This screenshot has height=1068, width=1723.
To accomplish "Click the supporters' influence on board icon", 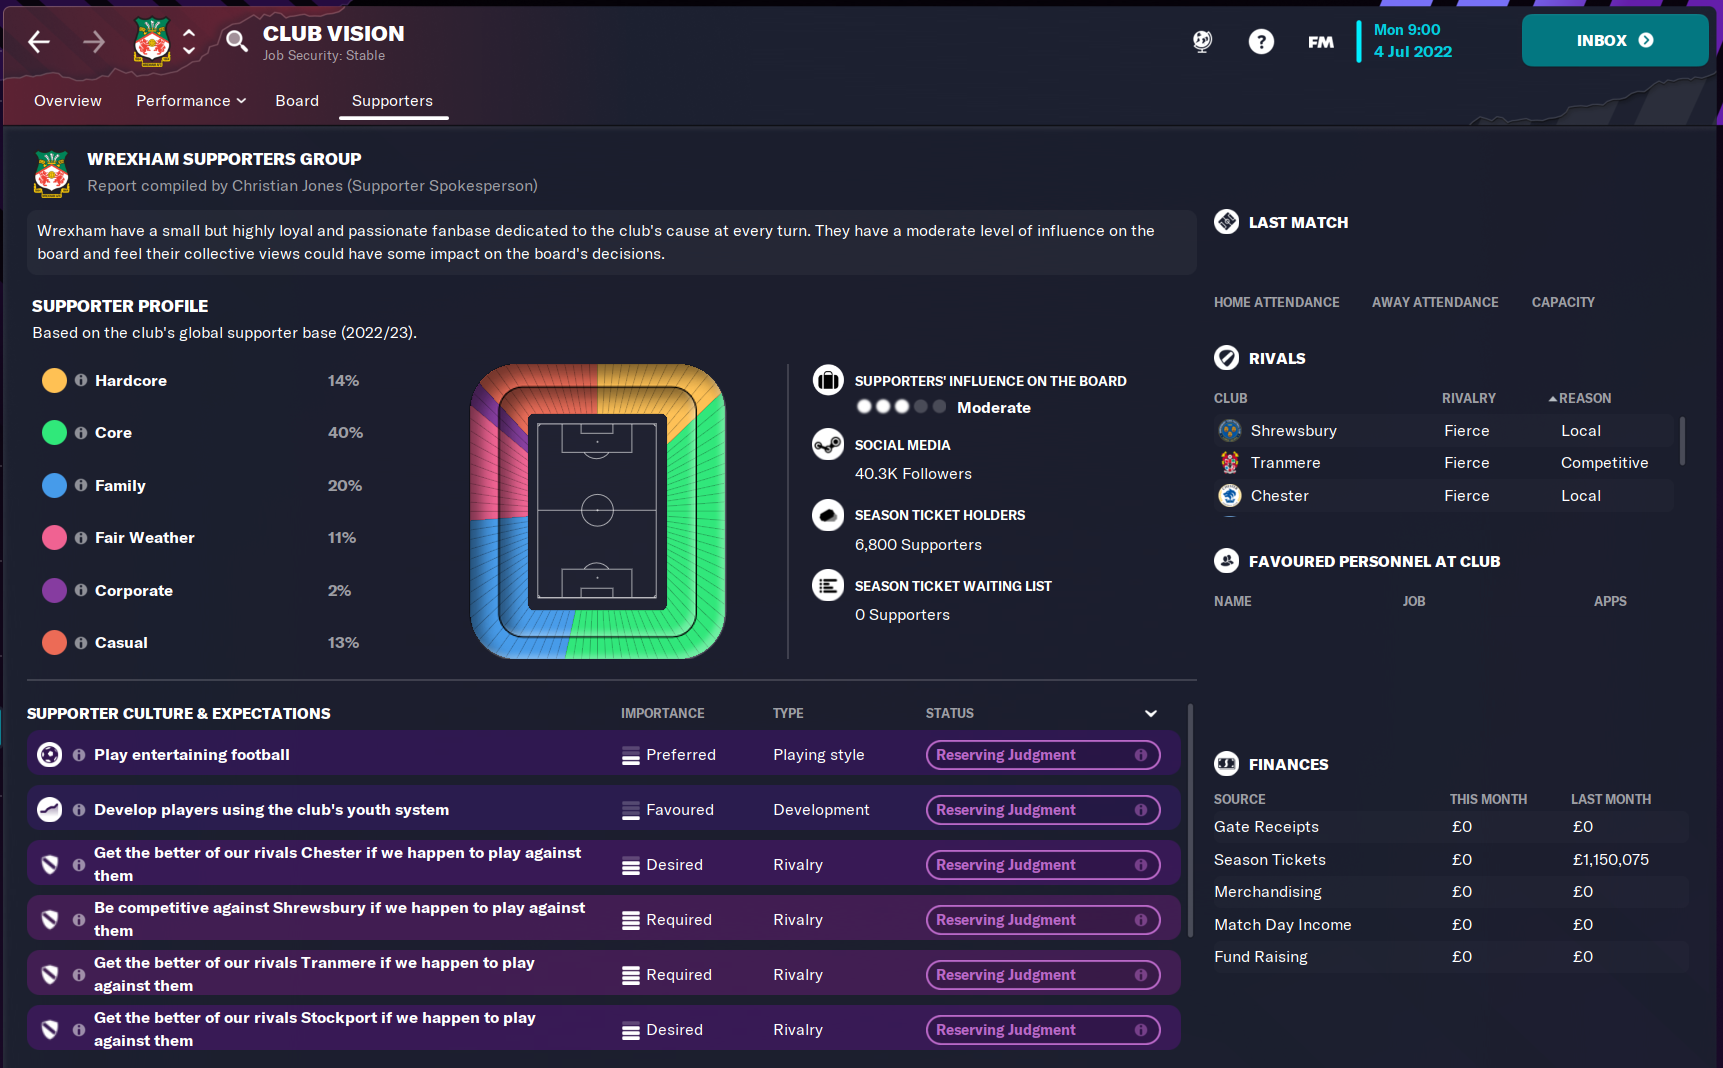I will [828, 380].
